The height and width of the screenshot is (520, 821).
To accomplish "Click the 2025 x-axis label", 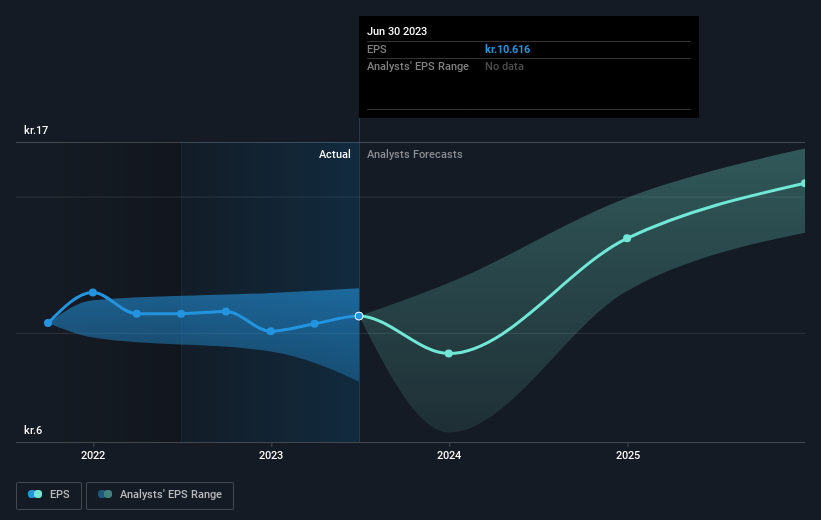I will click(628, 455).
